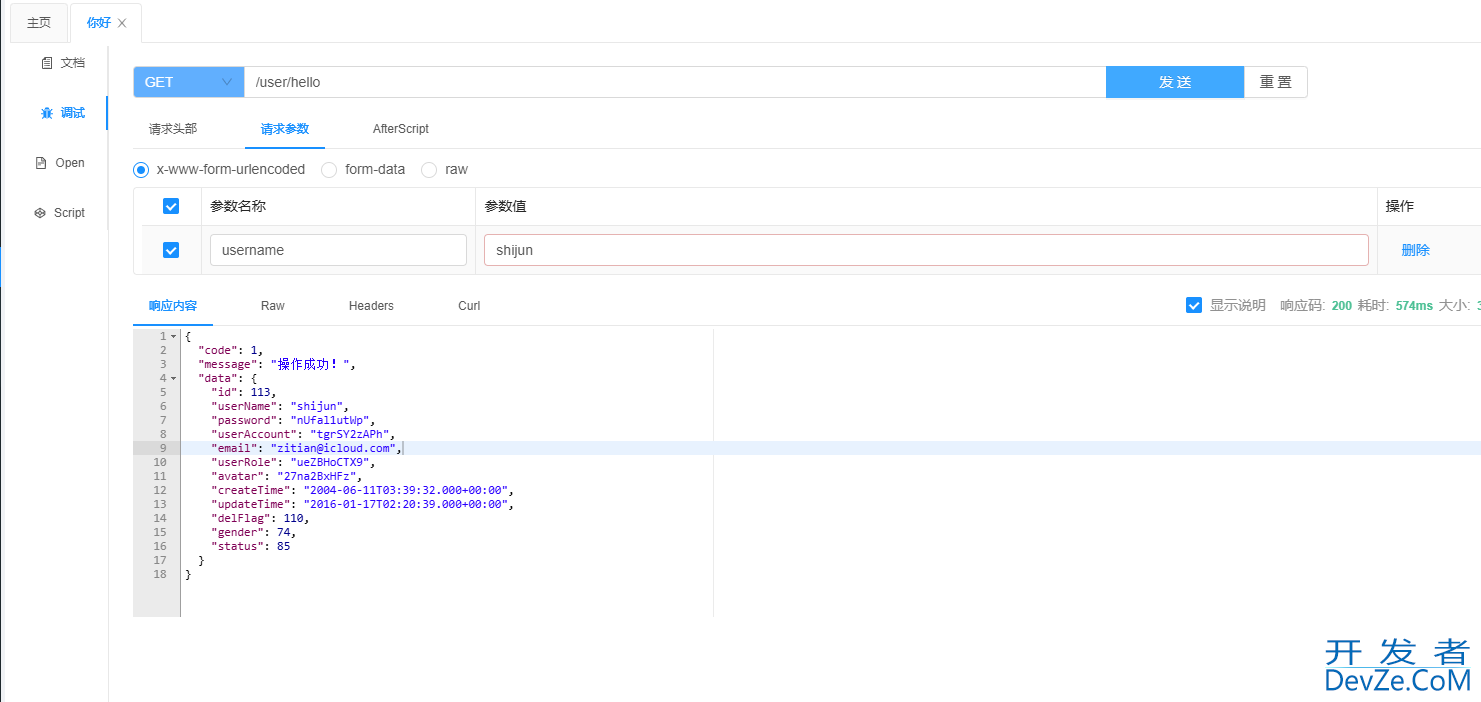The height and width of the screenshot is (702, 1481).
Task: Click the 重置 reset button
Action: point(1276,82)
